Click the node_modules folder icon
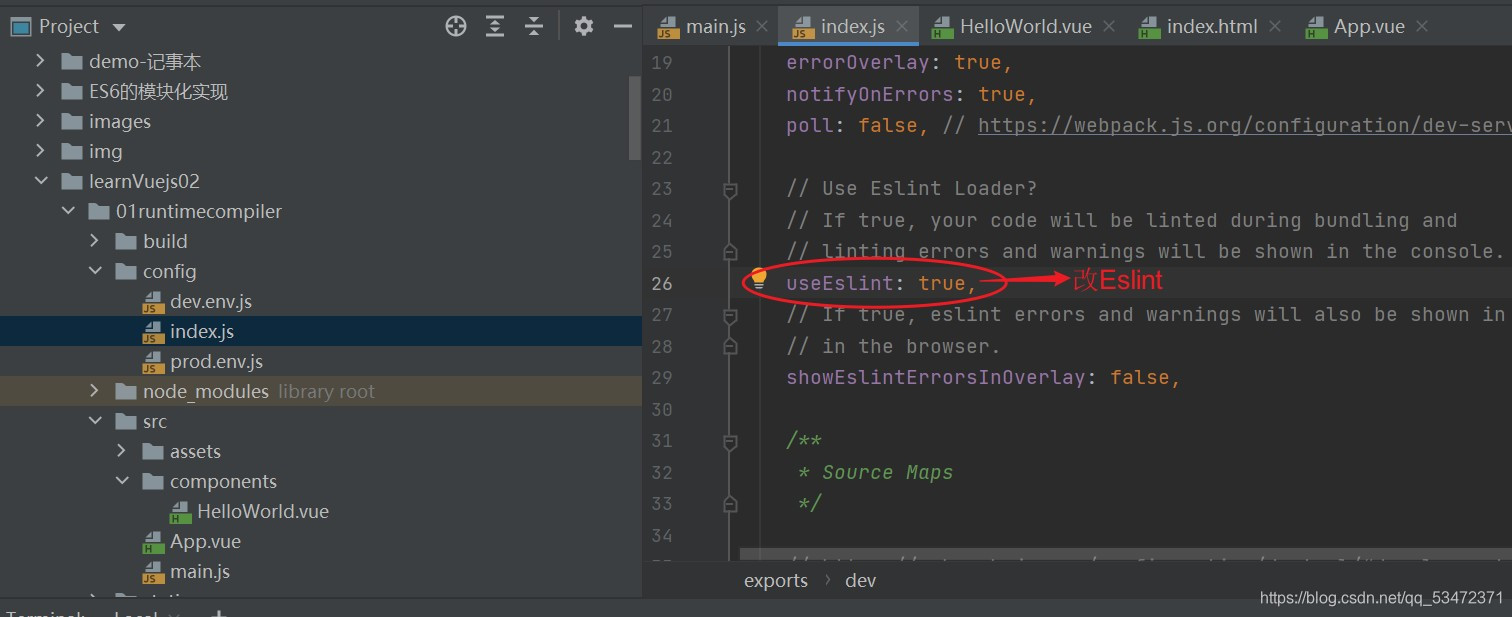Image resolution: width=1512 pixels, height=617 pixels. click(126, 391)
